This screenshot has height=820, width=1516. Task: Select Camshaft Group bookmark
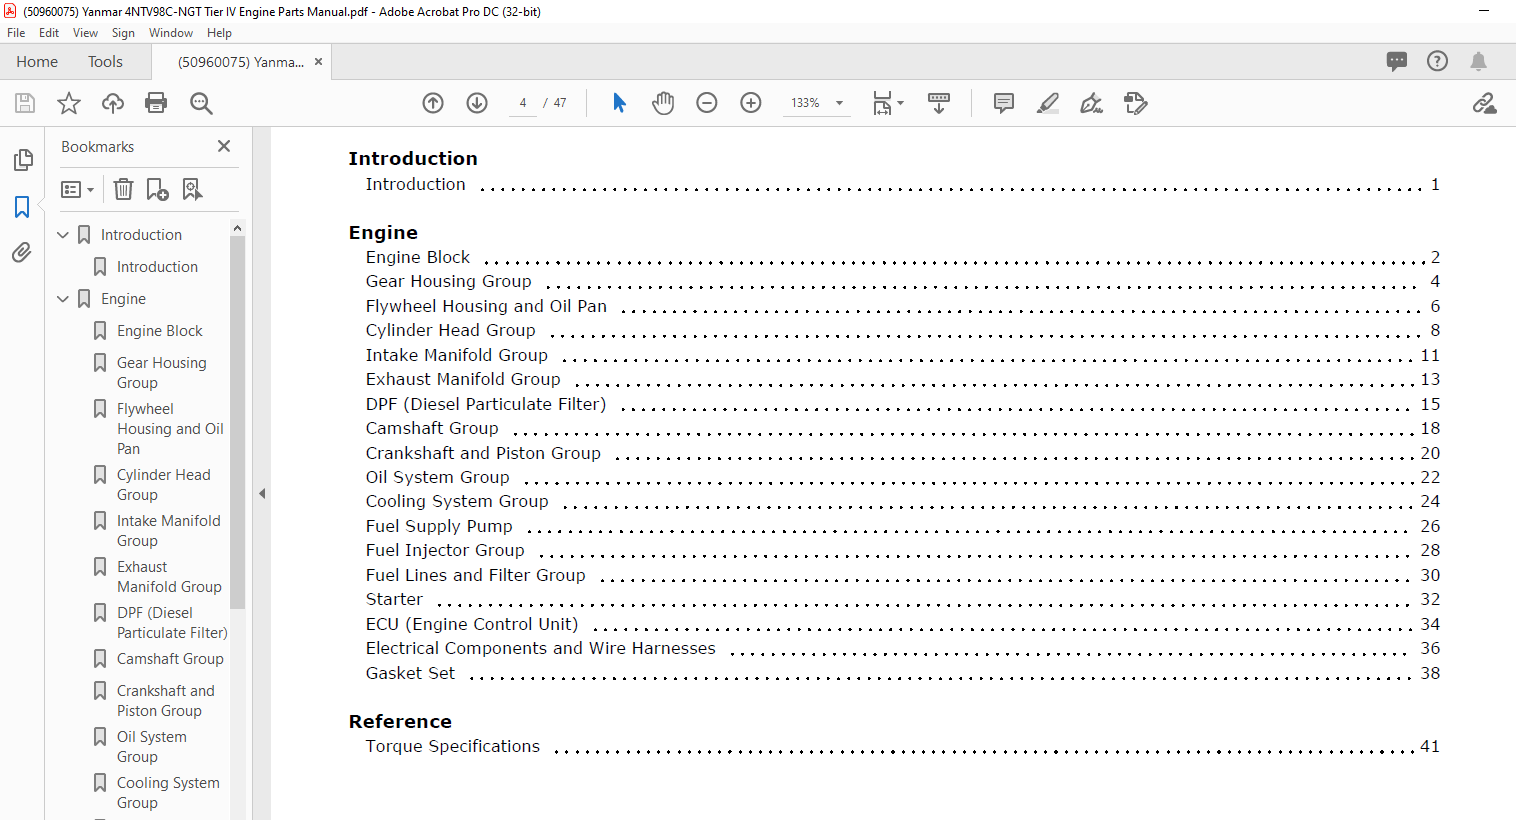(170, 659)
